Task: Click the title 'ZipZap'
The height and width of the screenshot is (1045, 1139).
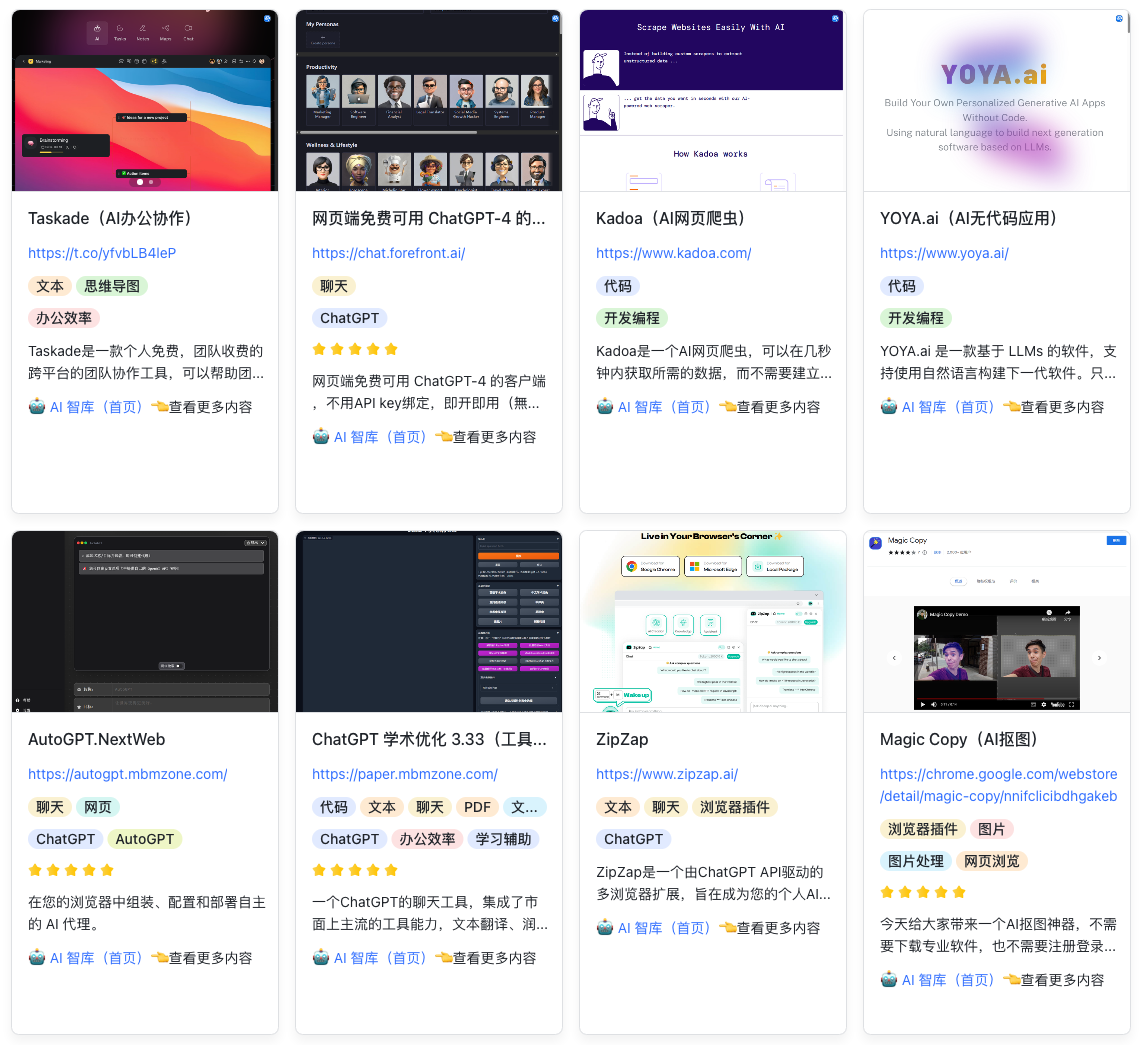Action: click(623, 739)
